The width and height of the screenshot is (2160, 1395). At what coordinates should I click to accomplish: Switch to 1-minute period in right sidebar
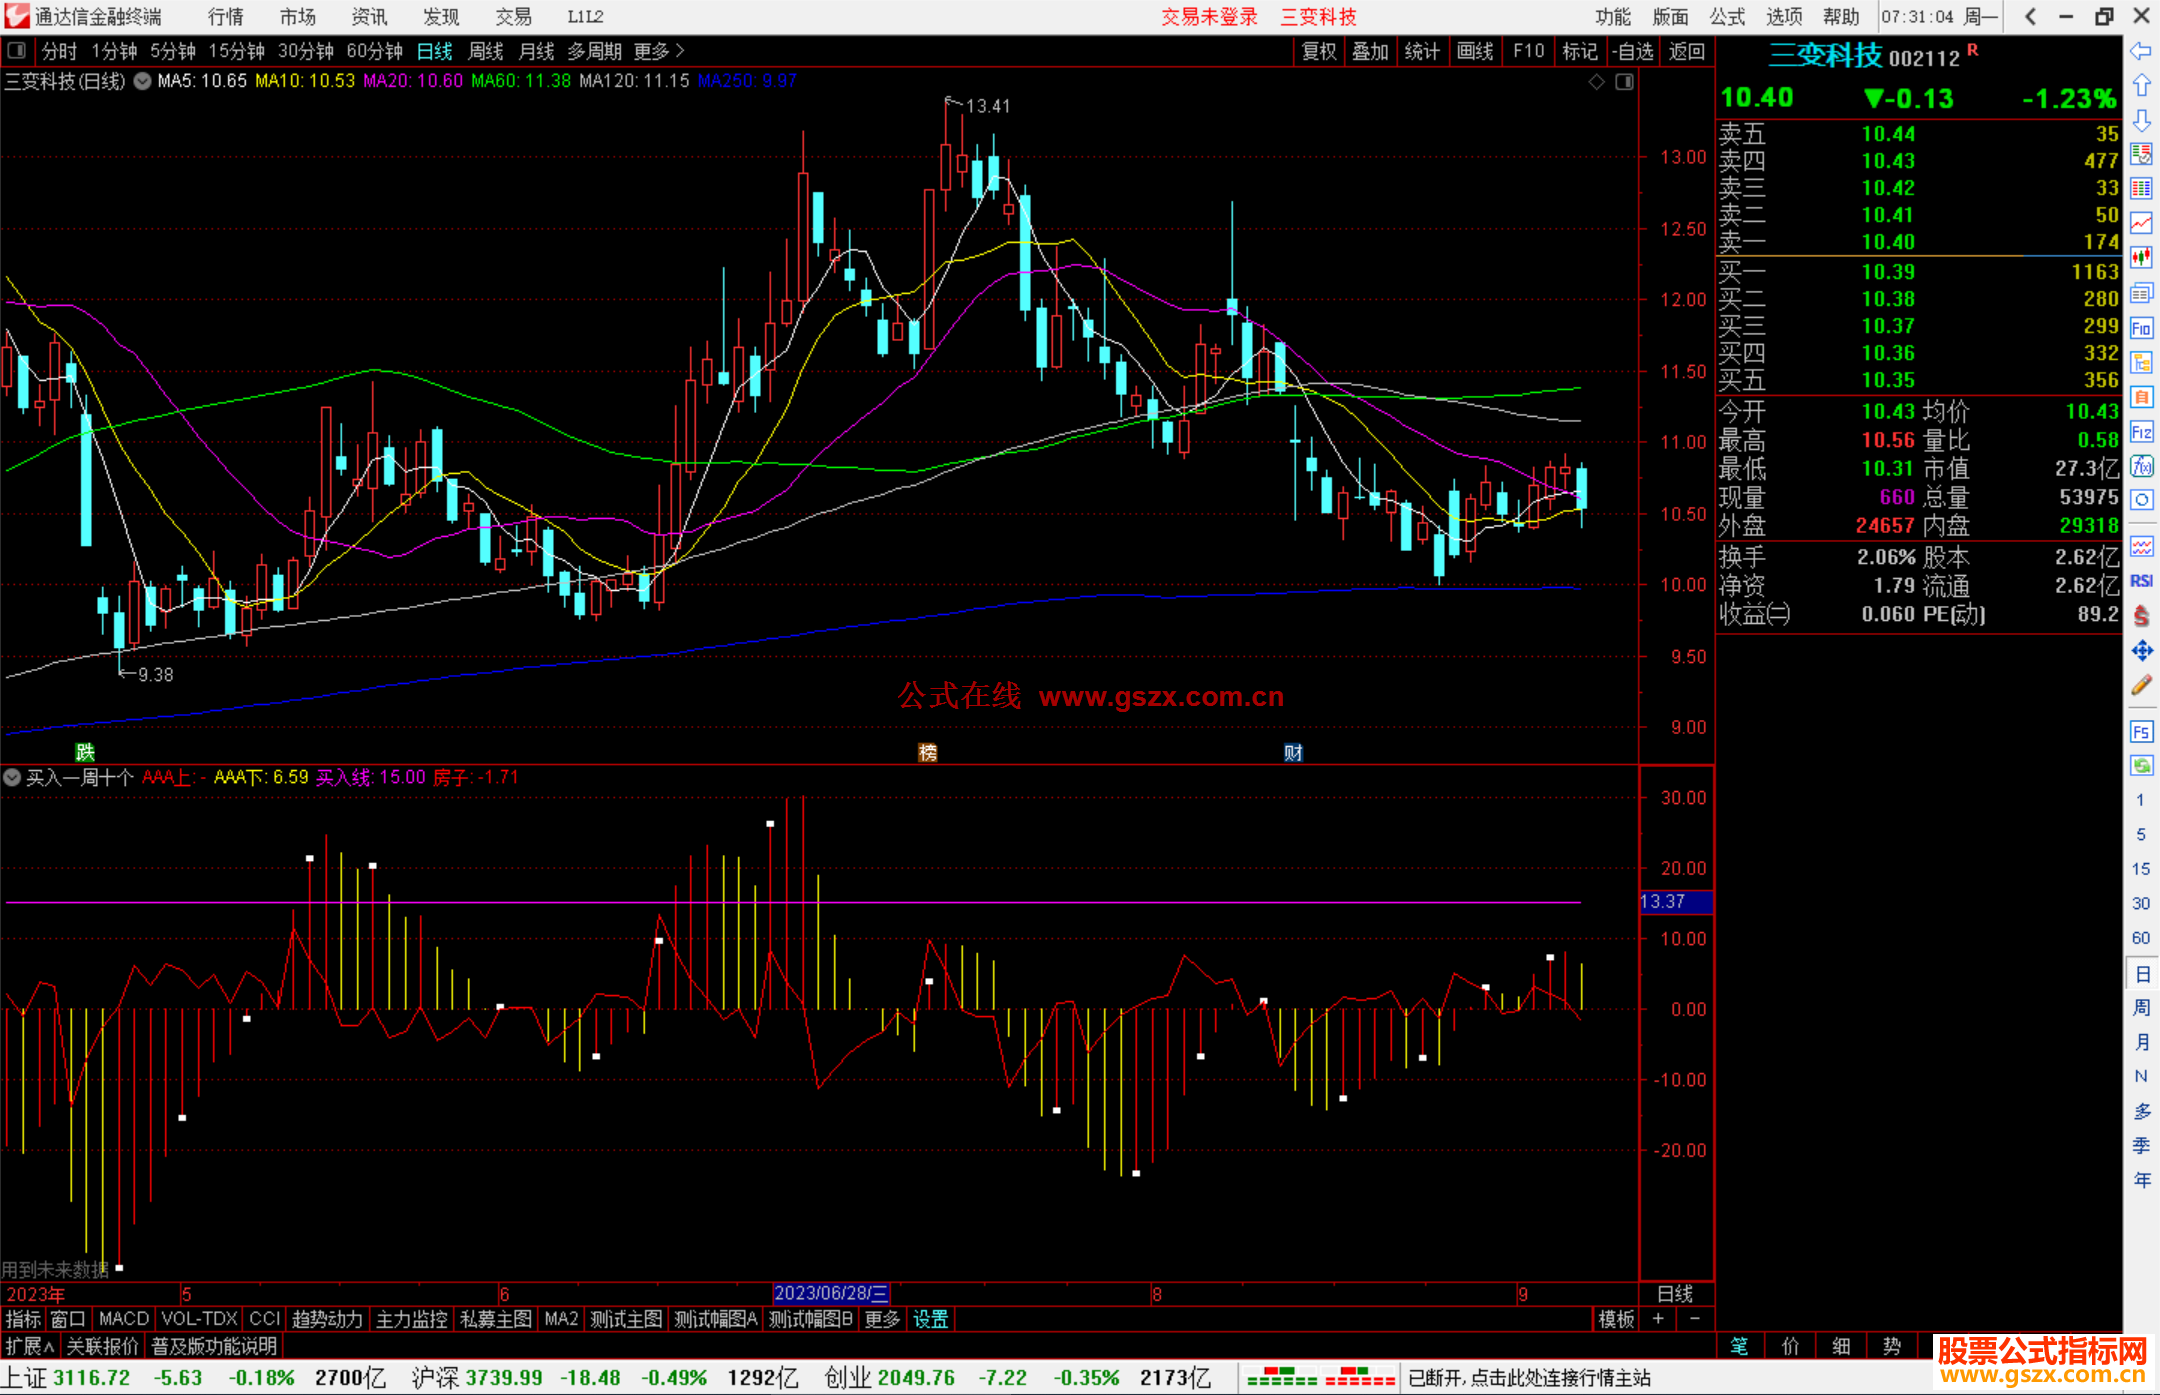[2140, 800]
